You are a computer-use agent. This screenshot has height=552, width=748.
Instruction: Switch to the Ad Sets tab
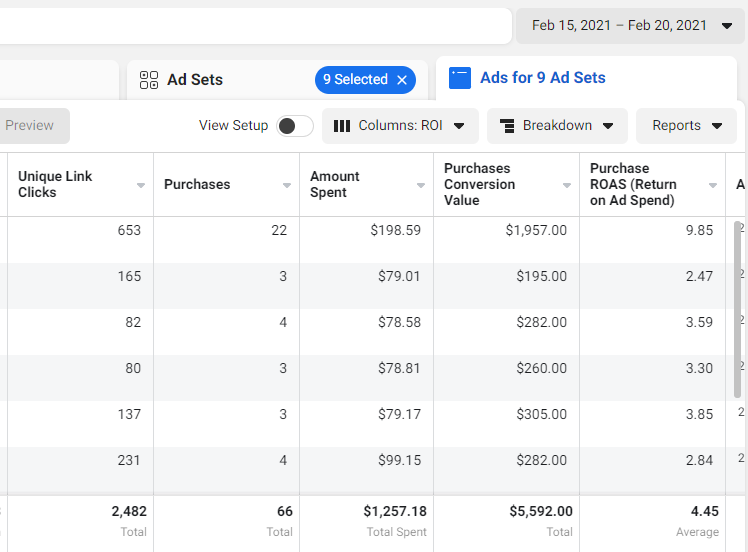point(195,80)
